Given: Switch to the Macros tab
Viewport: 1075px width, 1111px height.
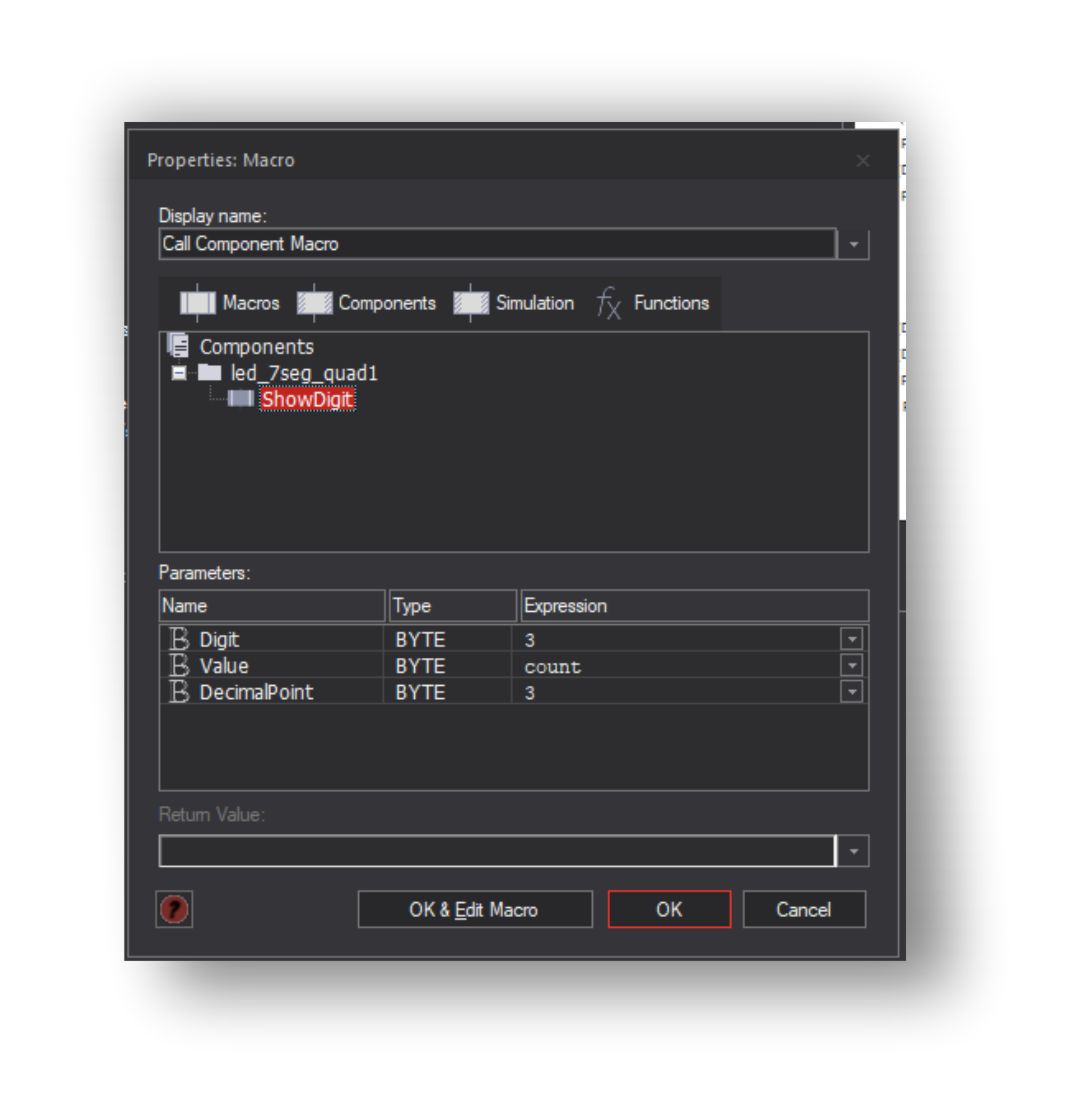Looking at the screenshot, I should point(230,303).
